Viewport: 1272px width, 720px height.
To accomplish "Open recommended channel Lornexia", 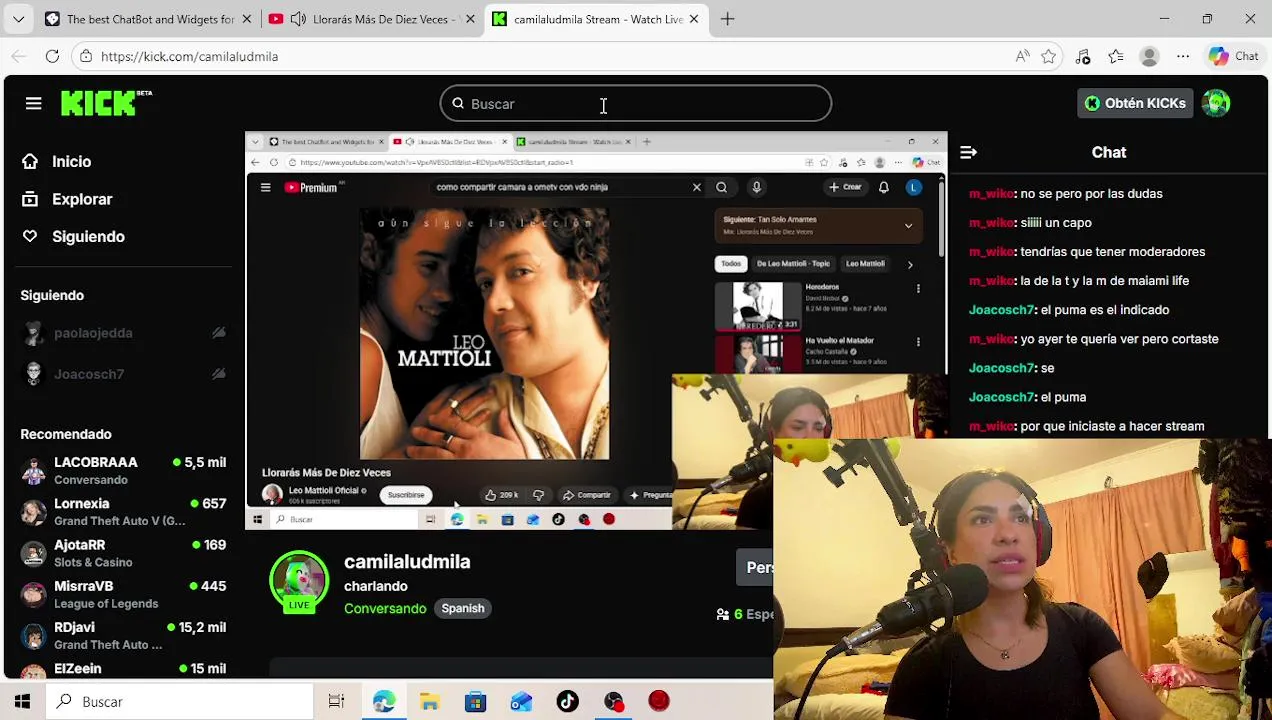I will pos(124,512).
